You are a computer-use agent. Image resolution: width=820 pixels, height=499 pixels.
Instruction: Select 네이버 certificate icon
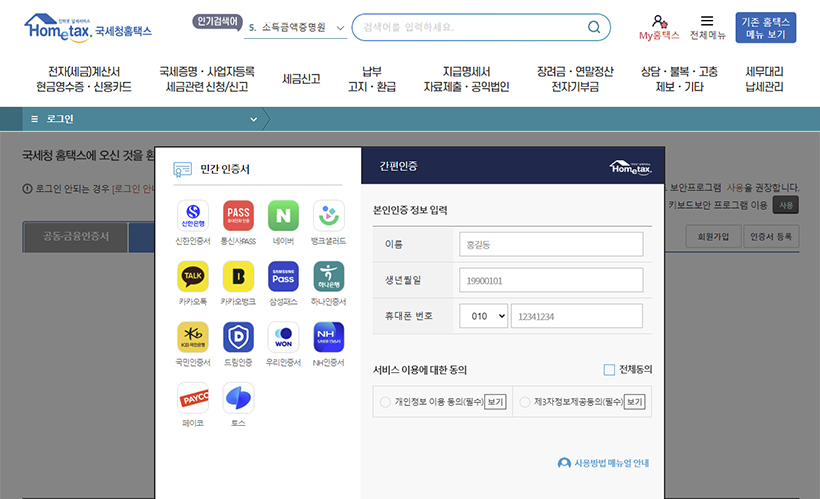pos(283,216)
